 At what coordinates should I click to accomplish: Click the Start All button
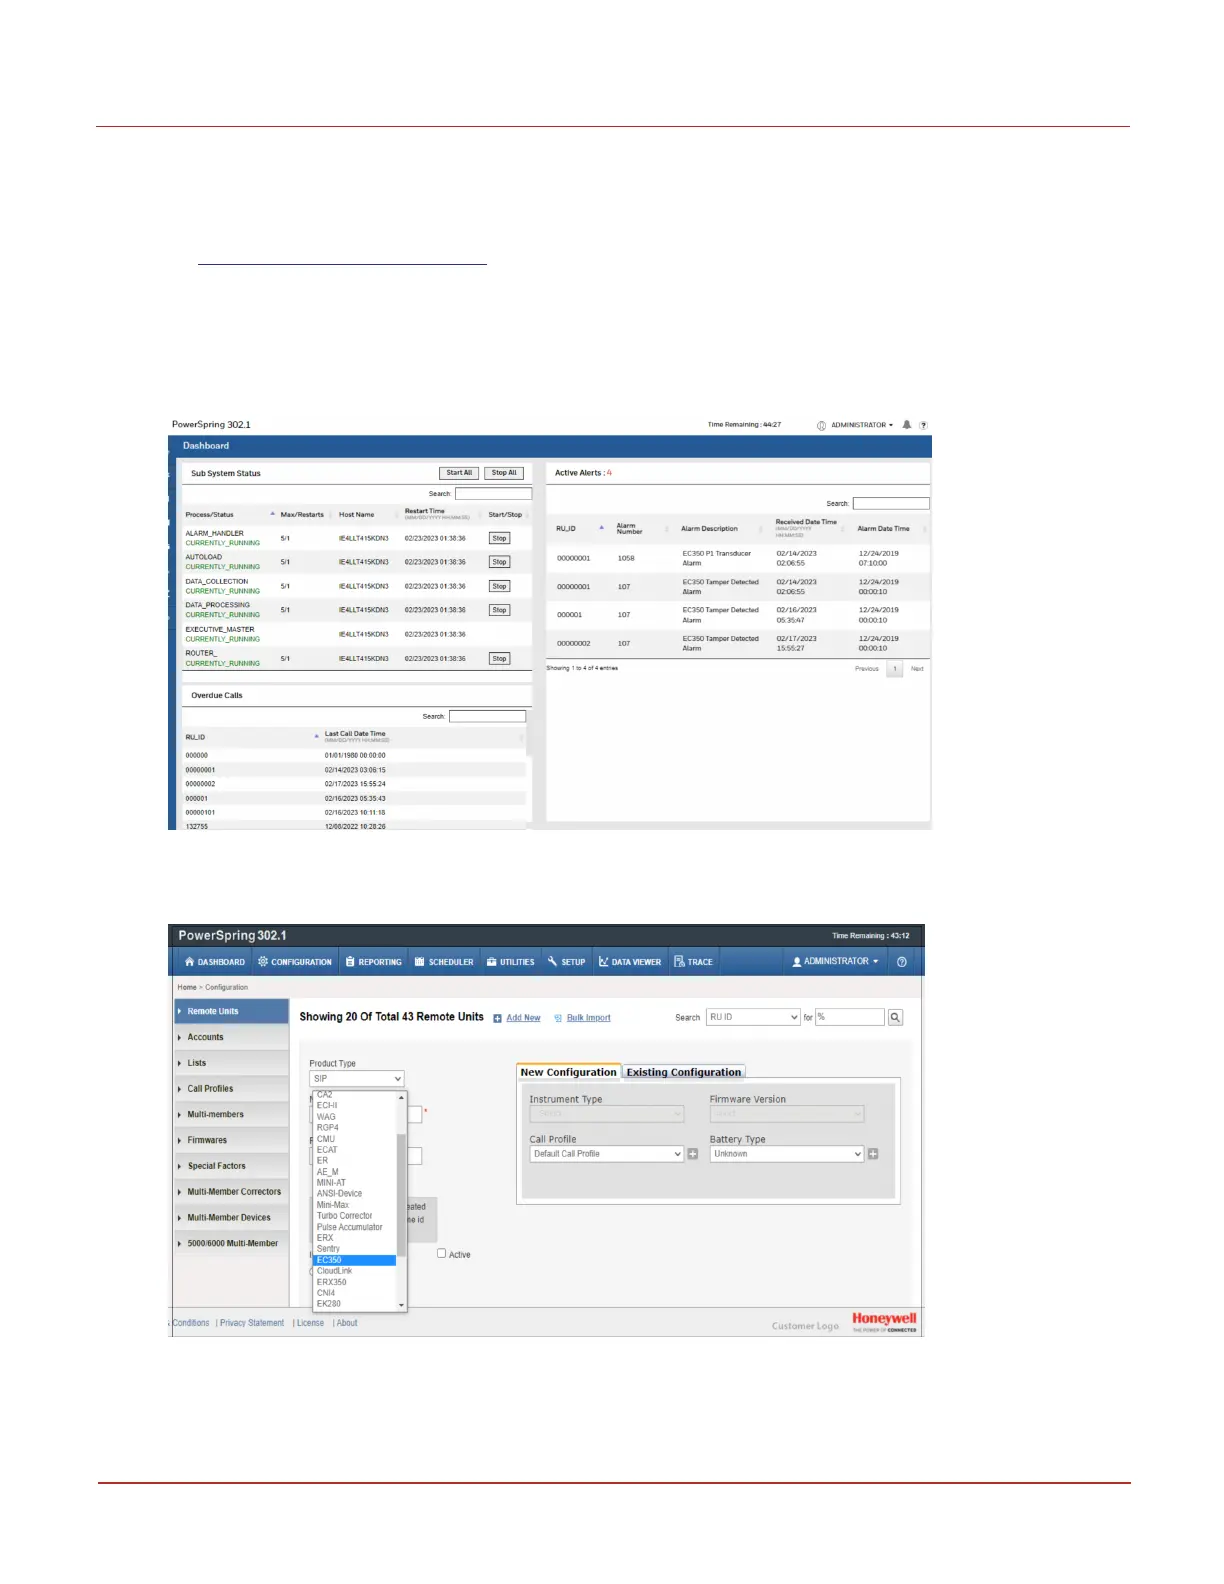(459, 473)
